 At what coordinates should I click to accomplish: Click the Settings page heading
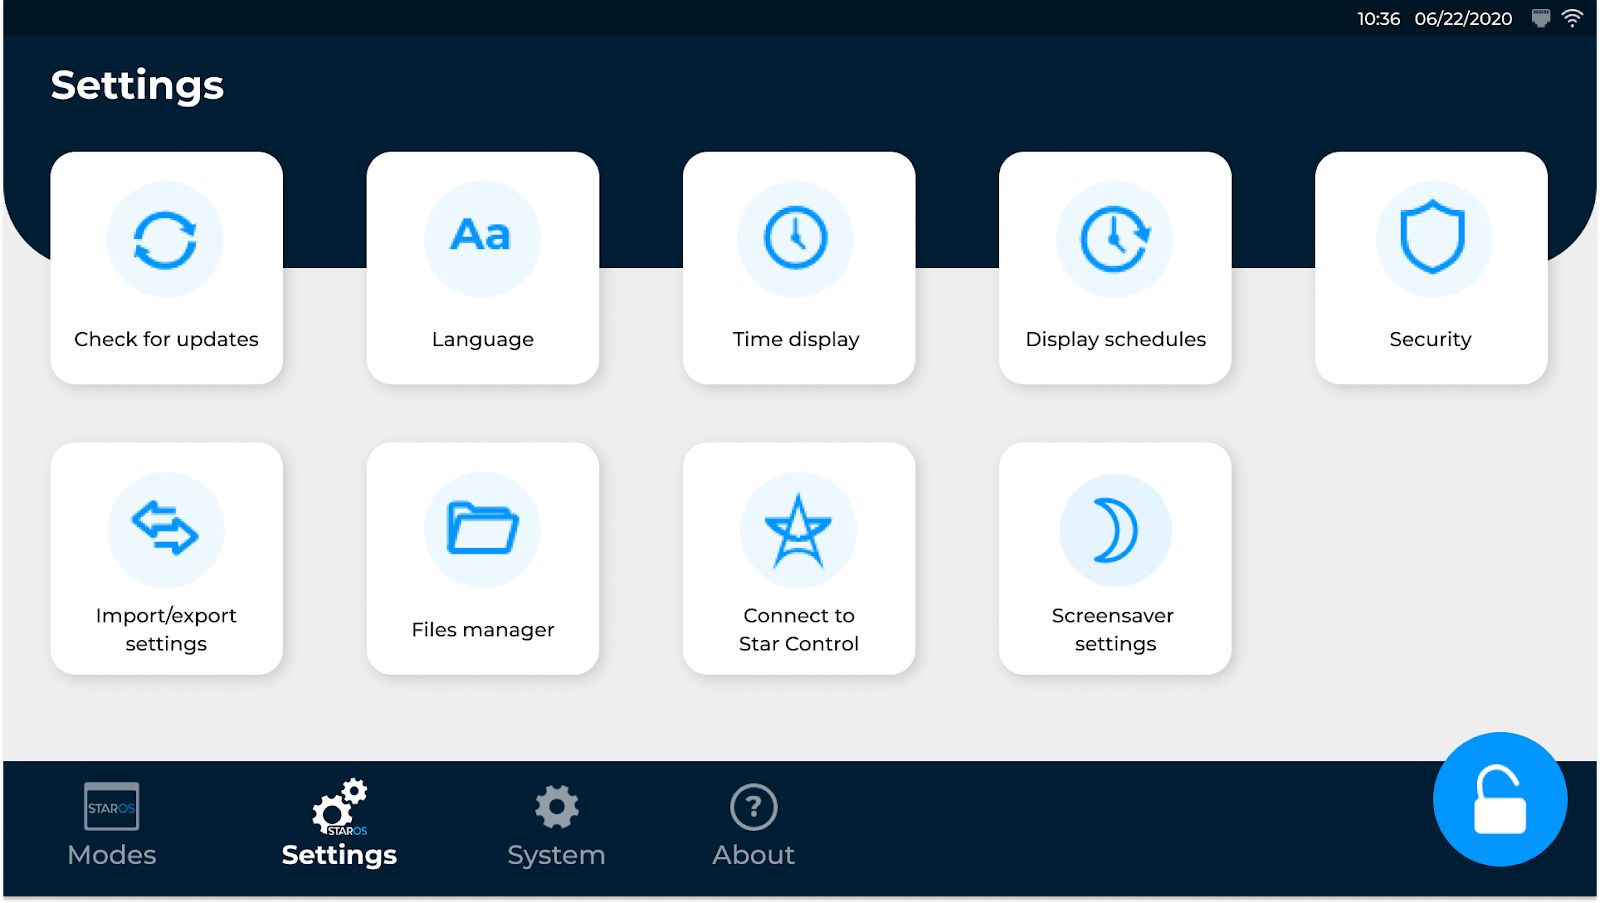[137, 86]
